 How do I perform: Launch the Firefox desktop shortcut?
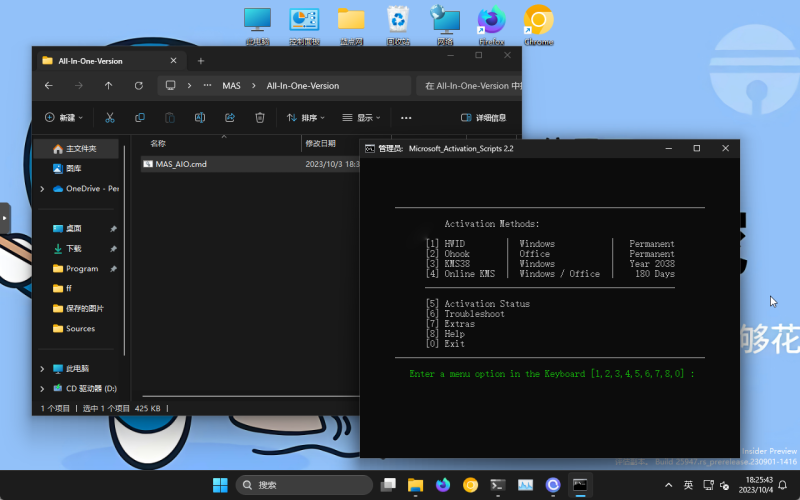[x=491, y=26]
